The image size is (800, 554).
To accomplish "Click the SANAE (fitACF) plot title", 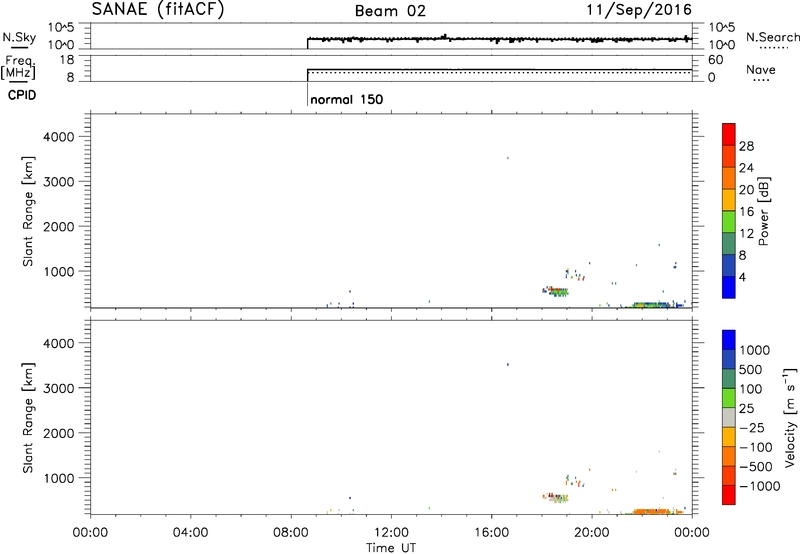I will coord(158,9).
